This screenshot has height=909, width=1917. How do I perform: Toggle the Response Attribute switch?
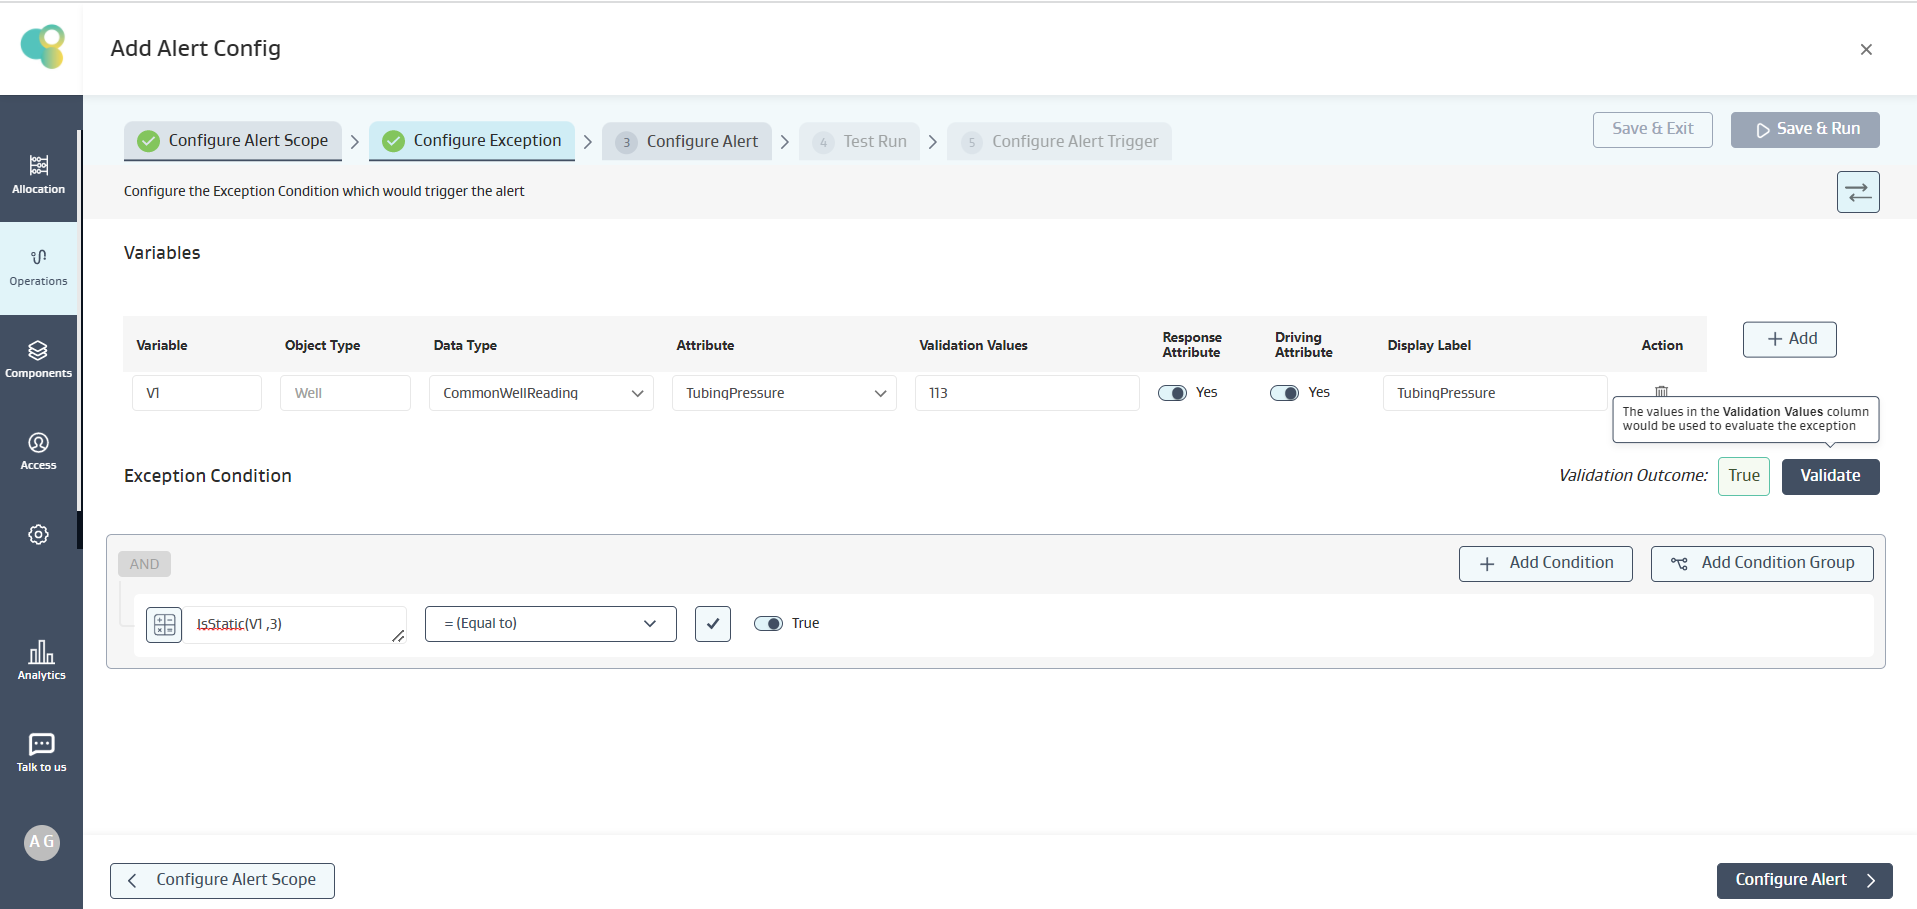pos(1172,393)
